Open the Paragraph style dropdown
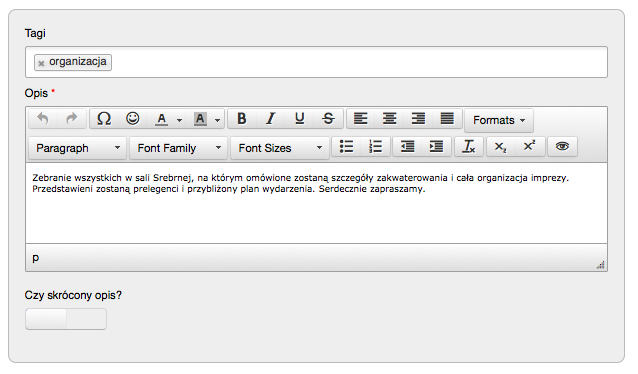 click(78, 148)
